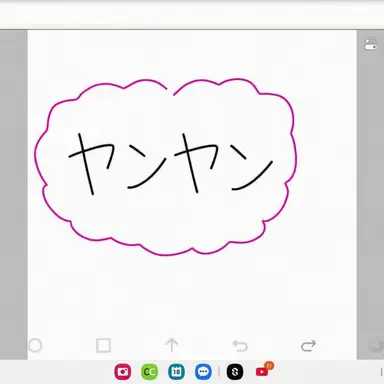Open the green CC app in taskbar
The height and width of the screenshot is (384, 384).
pos(150,372)
